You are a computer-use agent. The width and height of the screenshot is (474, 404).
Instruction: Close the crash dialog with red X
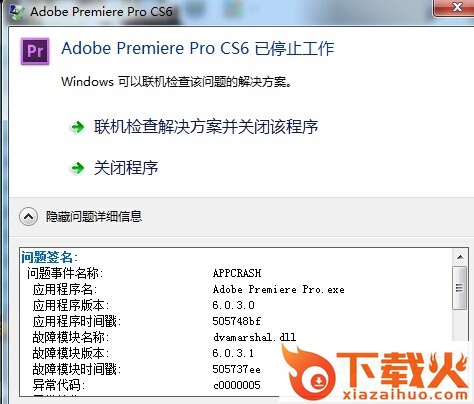(x=456, y=7)
